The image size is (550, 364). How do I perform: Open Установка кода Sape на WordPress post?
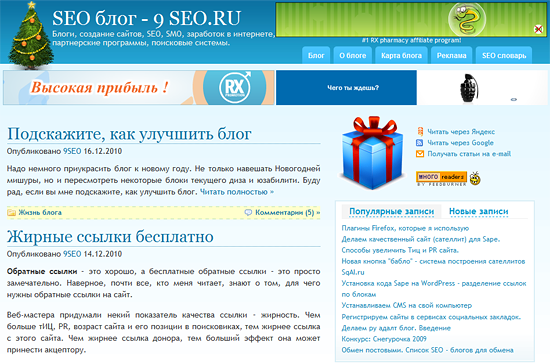[x=434, y=289]
